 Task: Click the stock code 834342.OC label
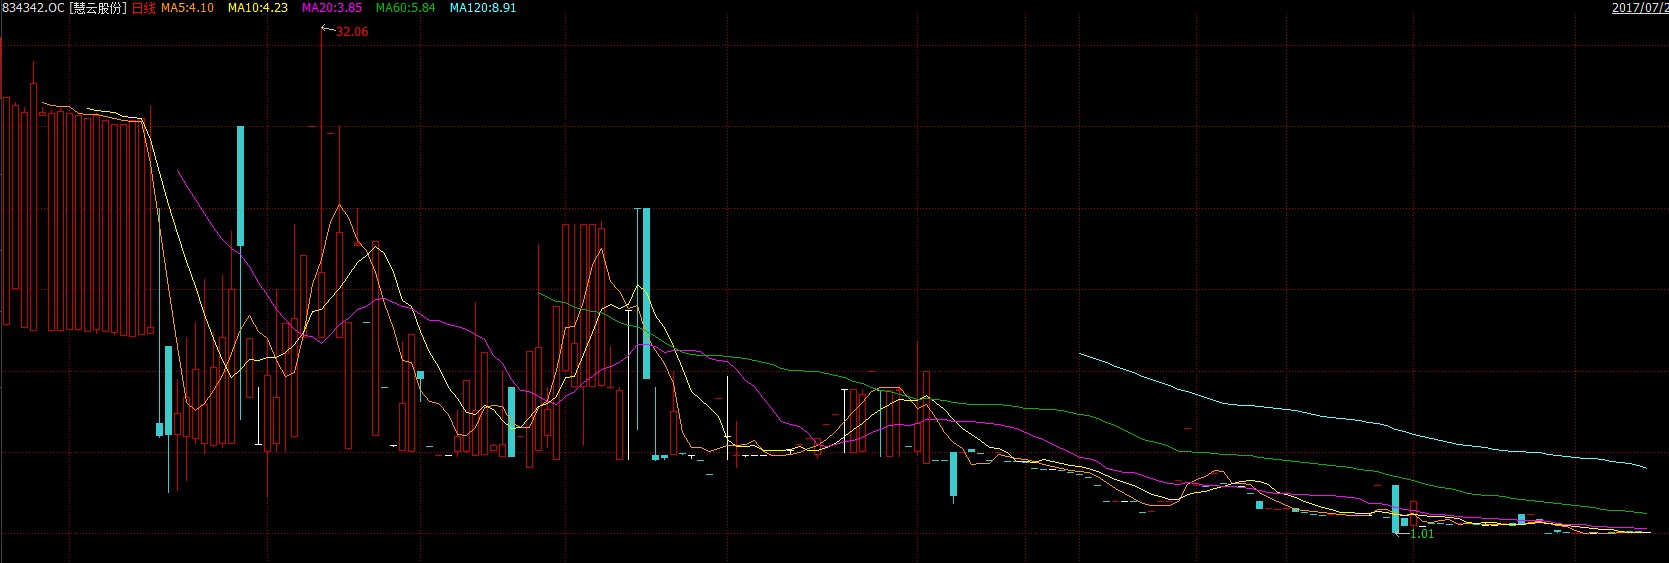coord(33,8)
